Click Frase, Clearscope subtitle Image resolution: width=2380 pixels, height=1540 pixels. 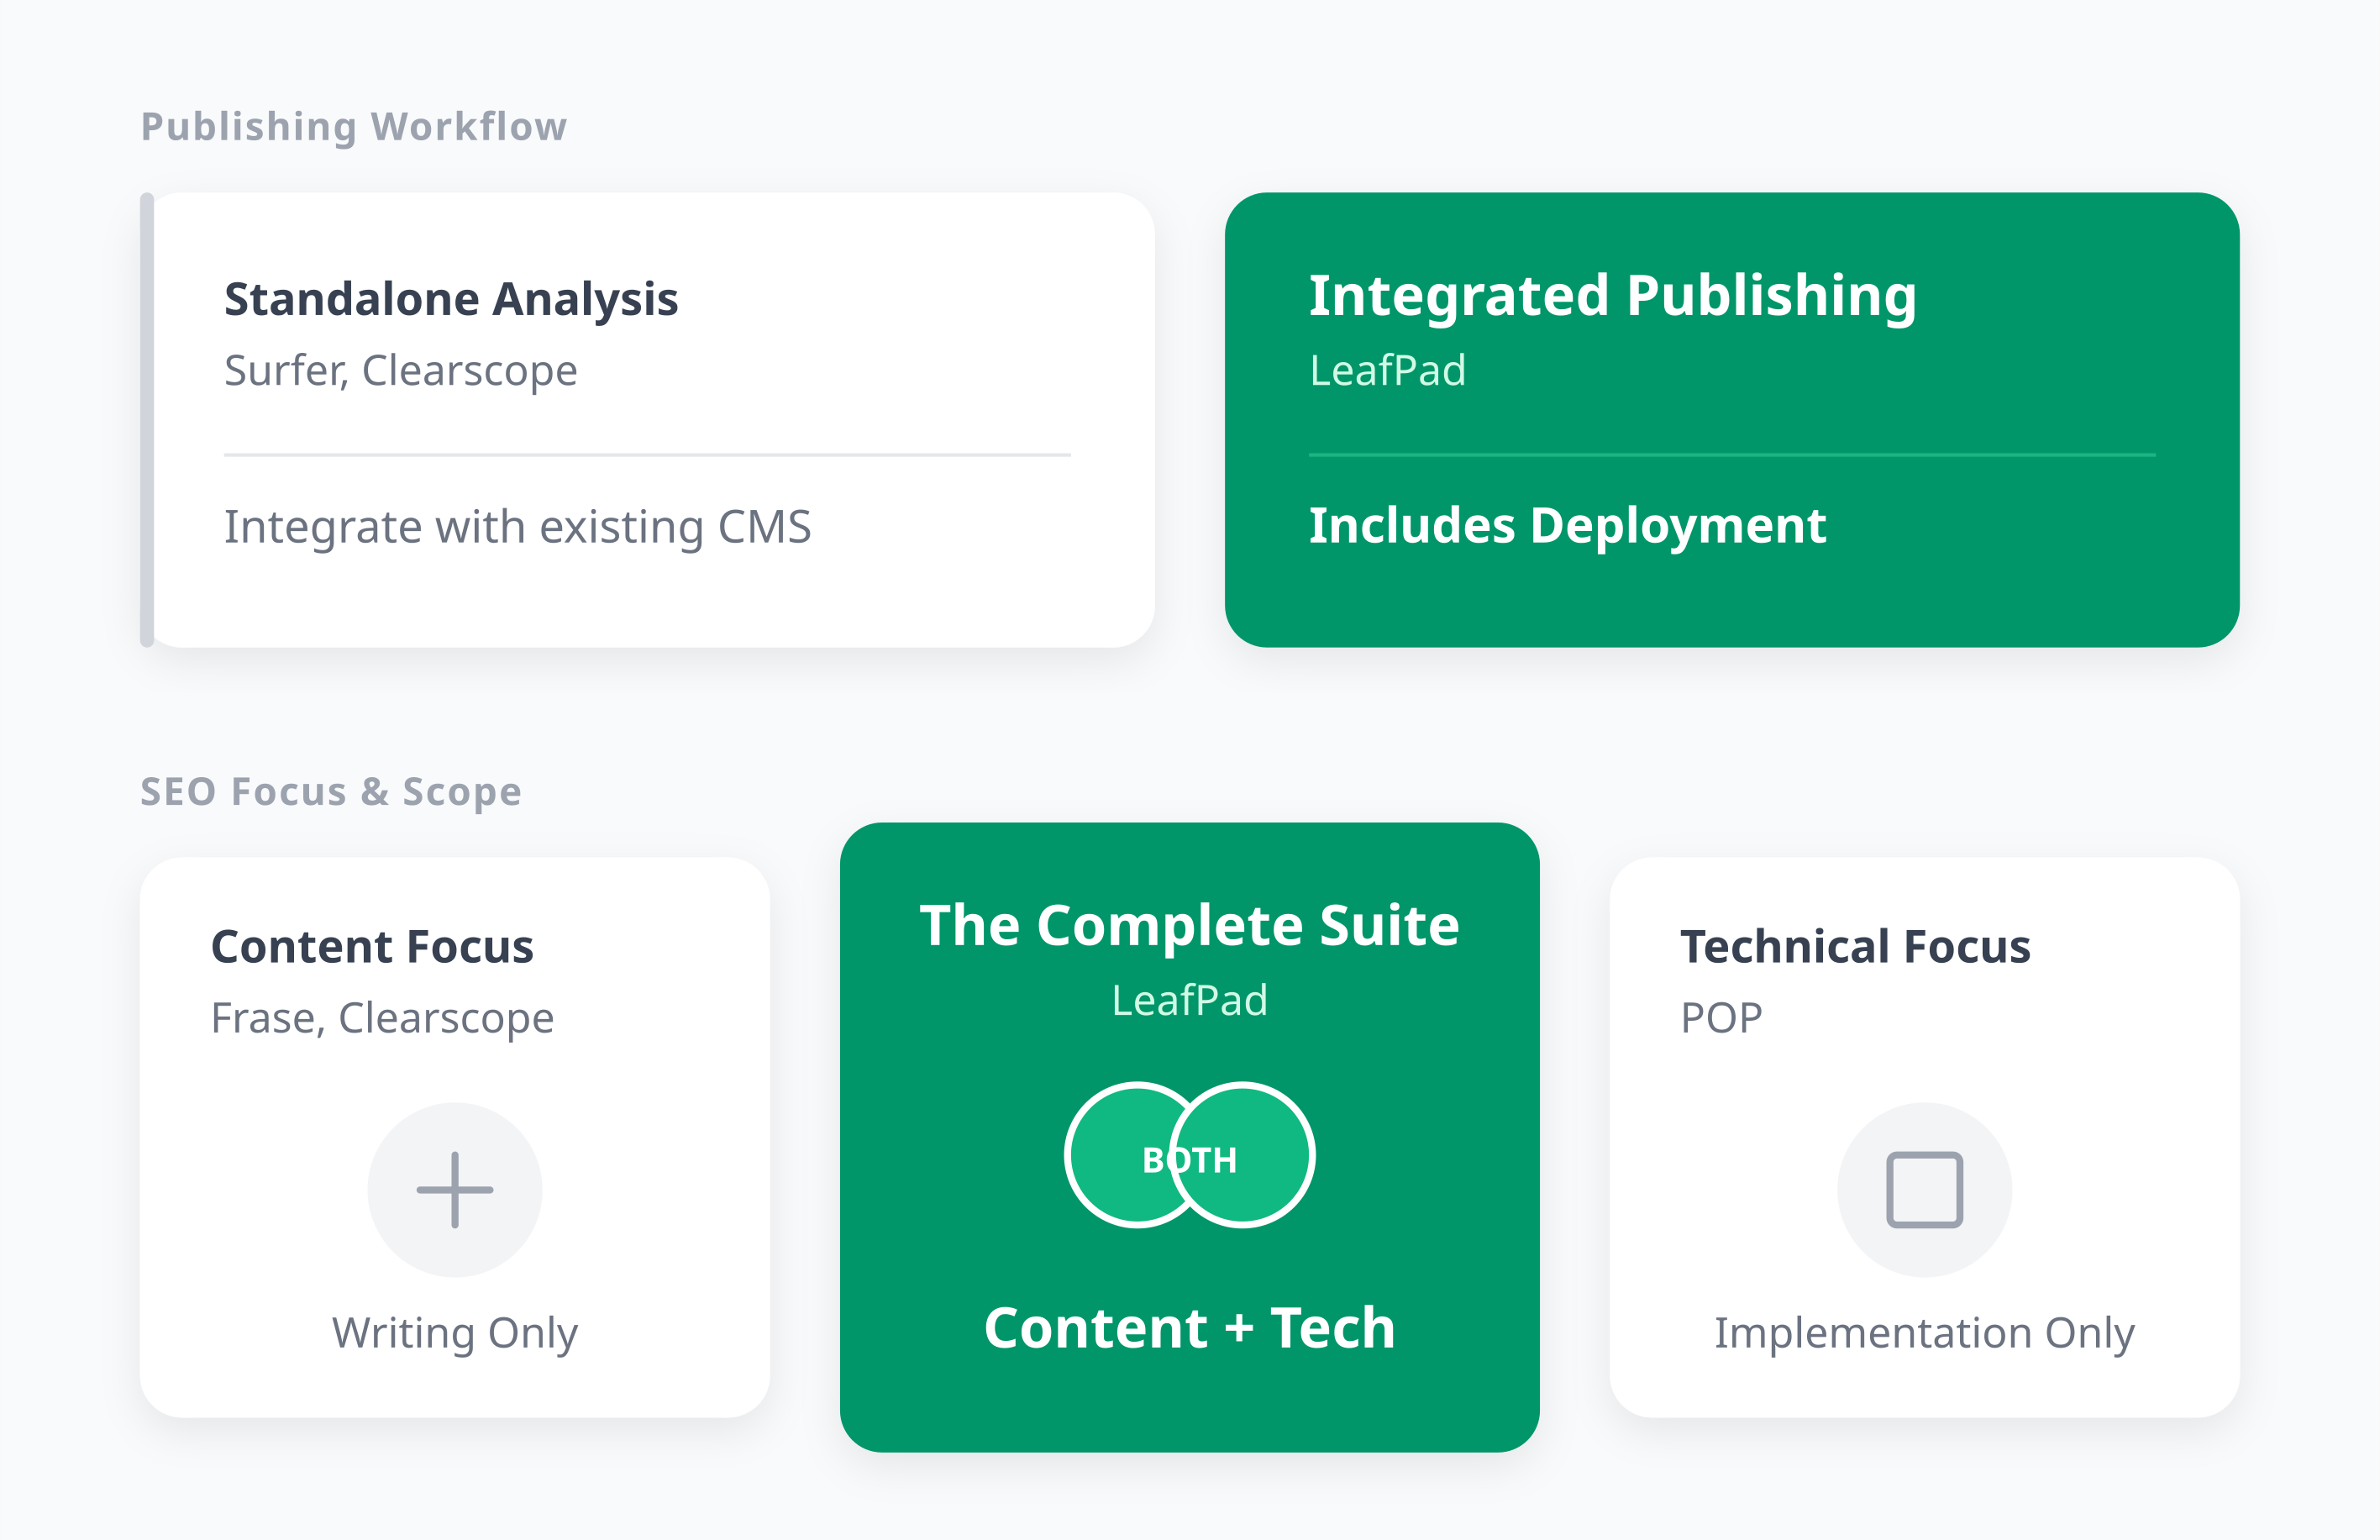pos(382,1019)
